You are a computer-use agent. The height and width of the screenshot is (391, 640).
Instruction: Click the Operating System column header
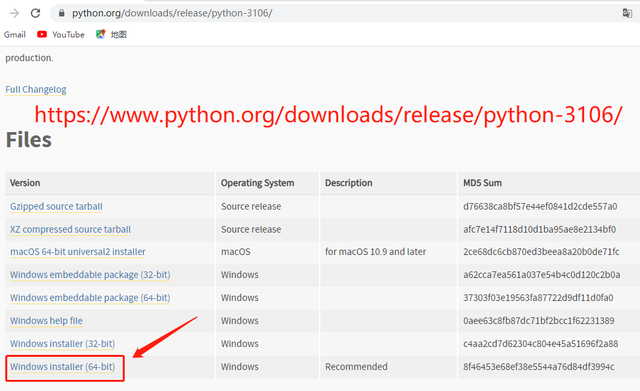[258, 183]
